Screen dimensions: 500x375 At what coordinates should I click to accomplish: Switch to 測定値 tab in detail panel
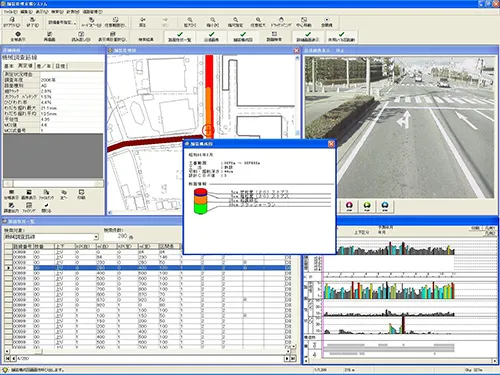tap(25, 66)
